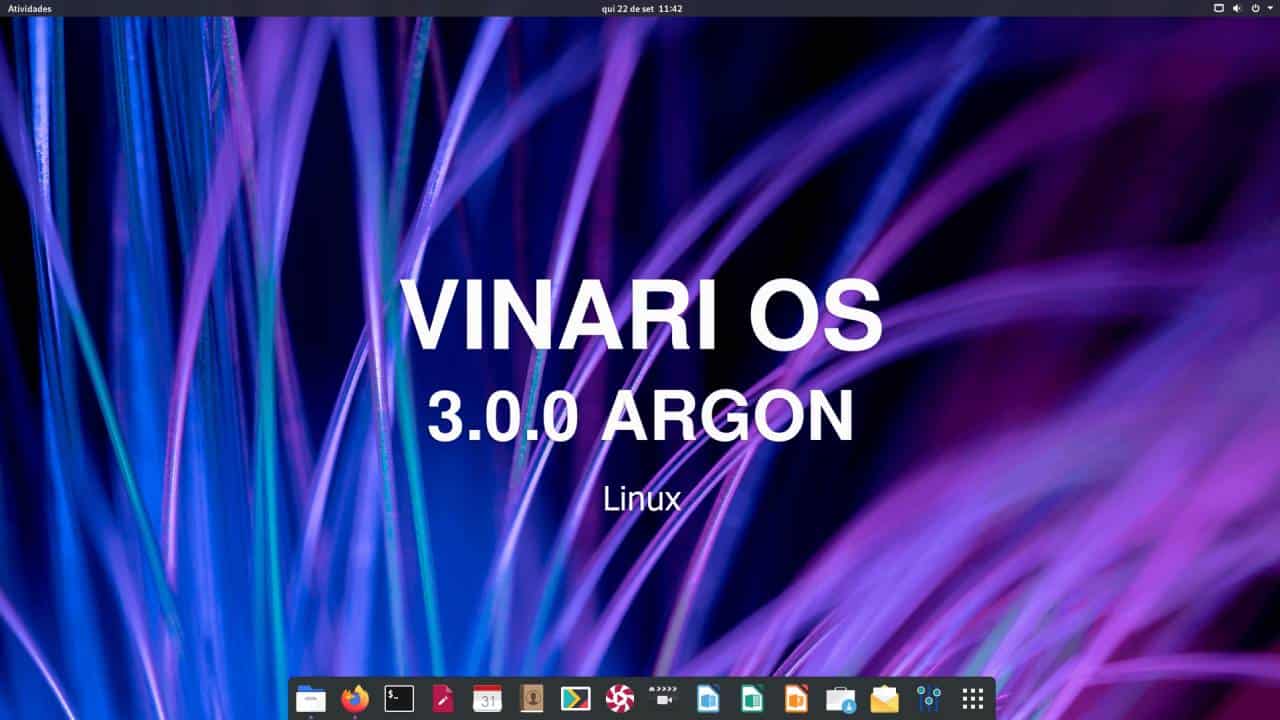This screenshot has width=1280, height=720.
Task: Open the files manager from the dock
Action: coord(311,699)
